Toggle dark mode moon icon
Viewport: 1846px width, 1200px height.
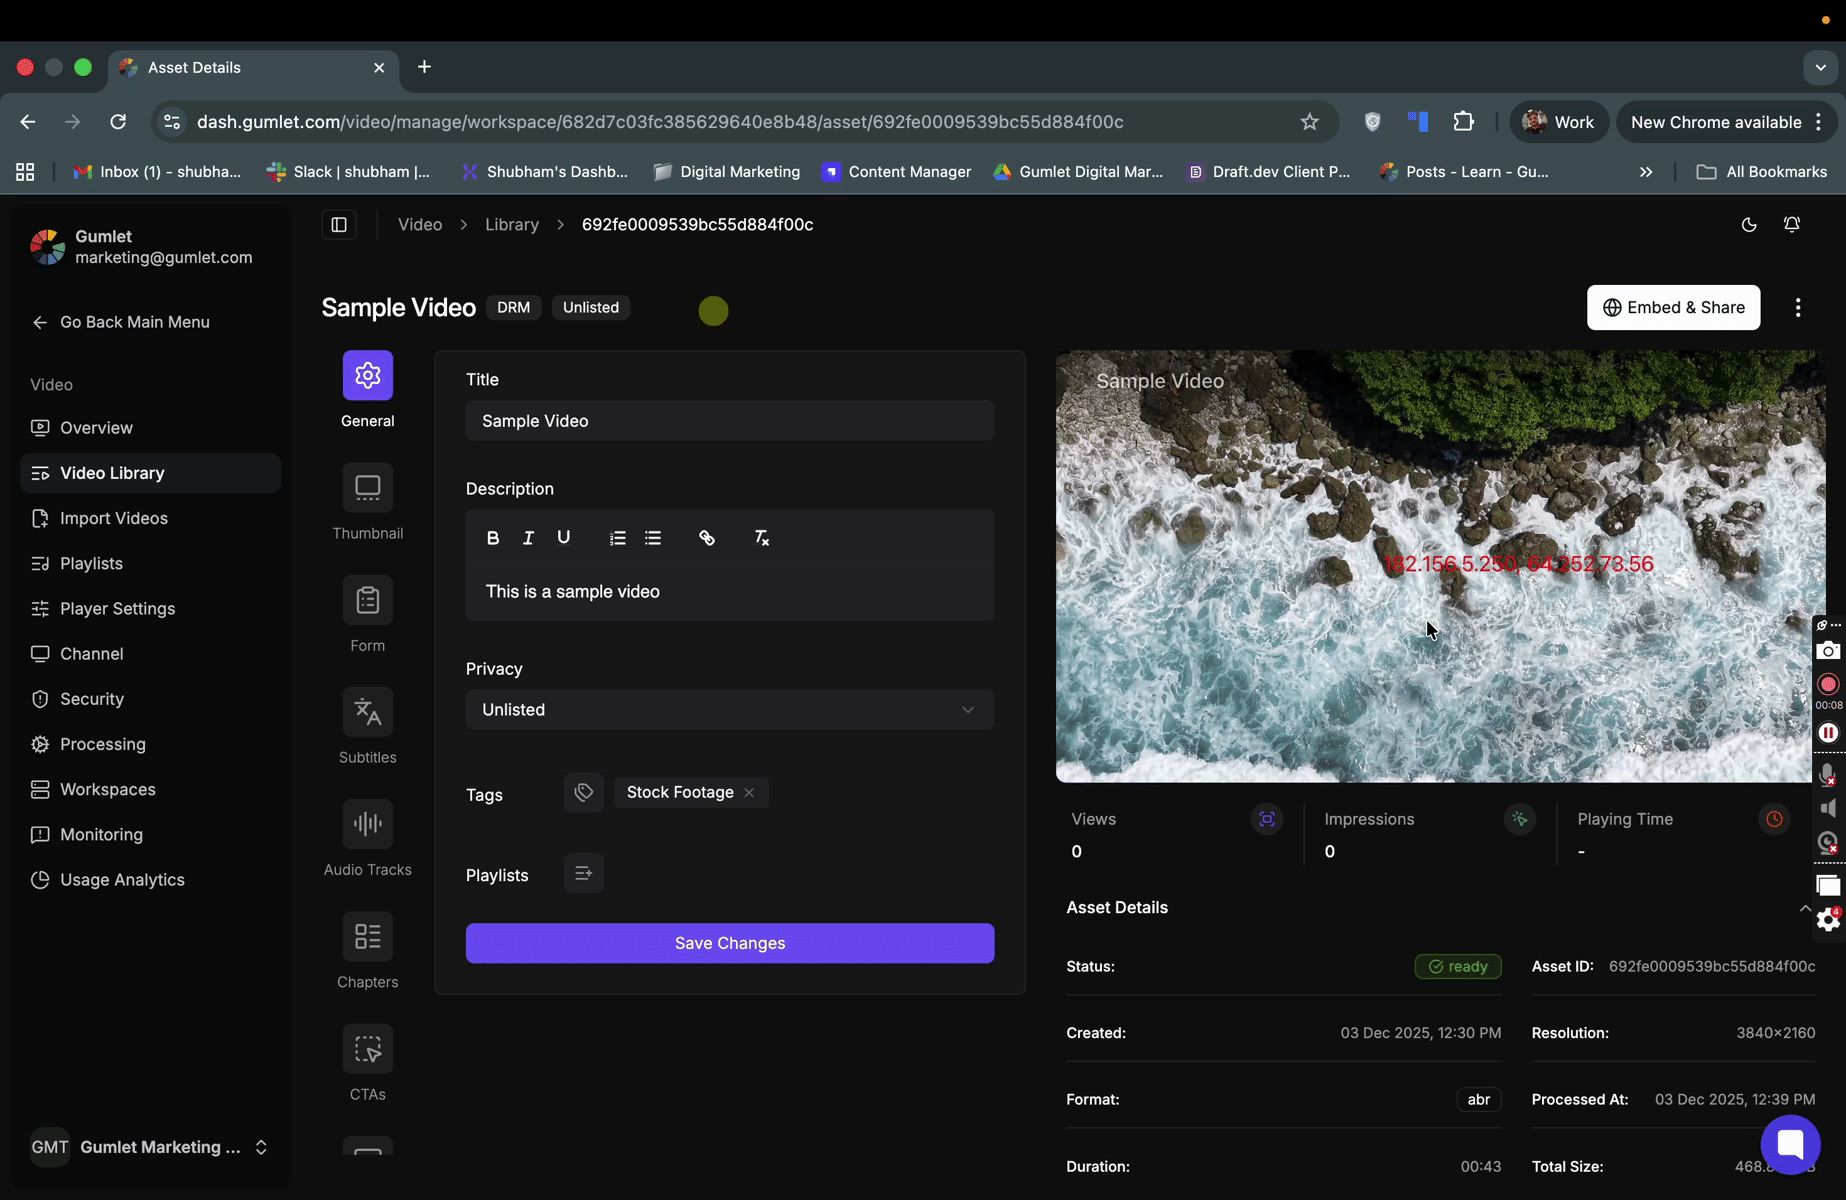click(x=1749, y=225)
